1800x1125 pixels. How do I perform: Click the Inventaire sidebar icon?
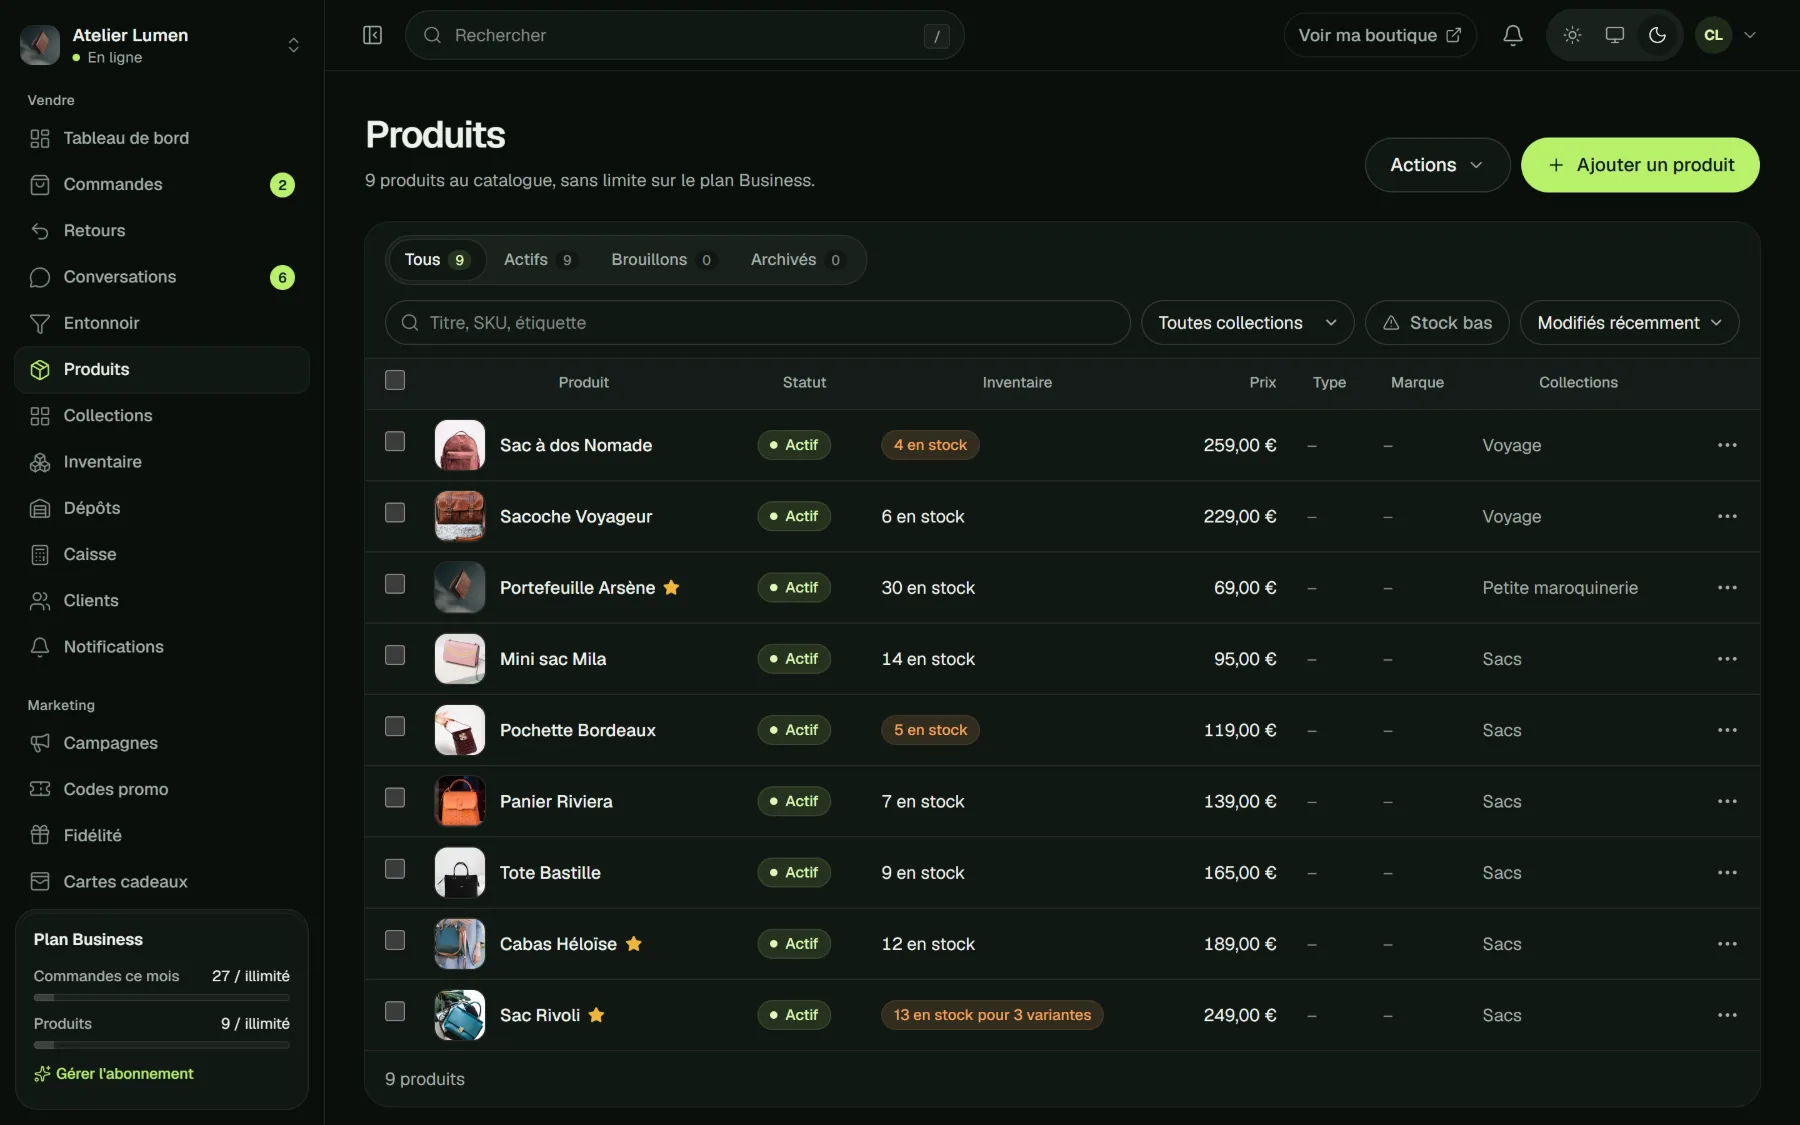(x=40, y=462)
